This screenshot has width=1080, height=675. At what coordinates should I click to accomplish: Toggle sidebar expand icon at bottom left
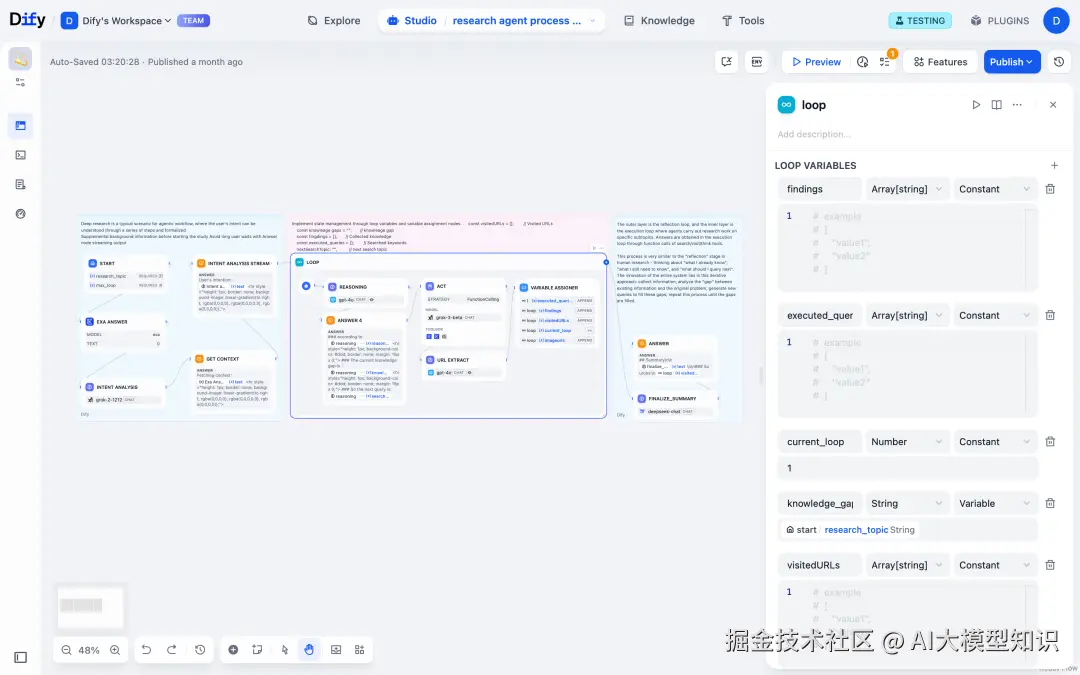coord(21,657)
